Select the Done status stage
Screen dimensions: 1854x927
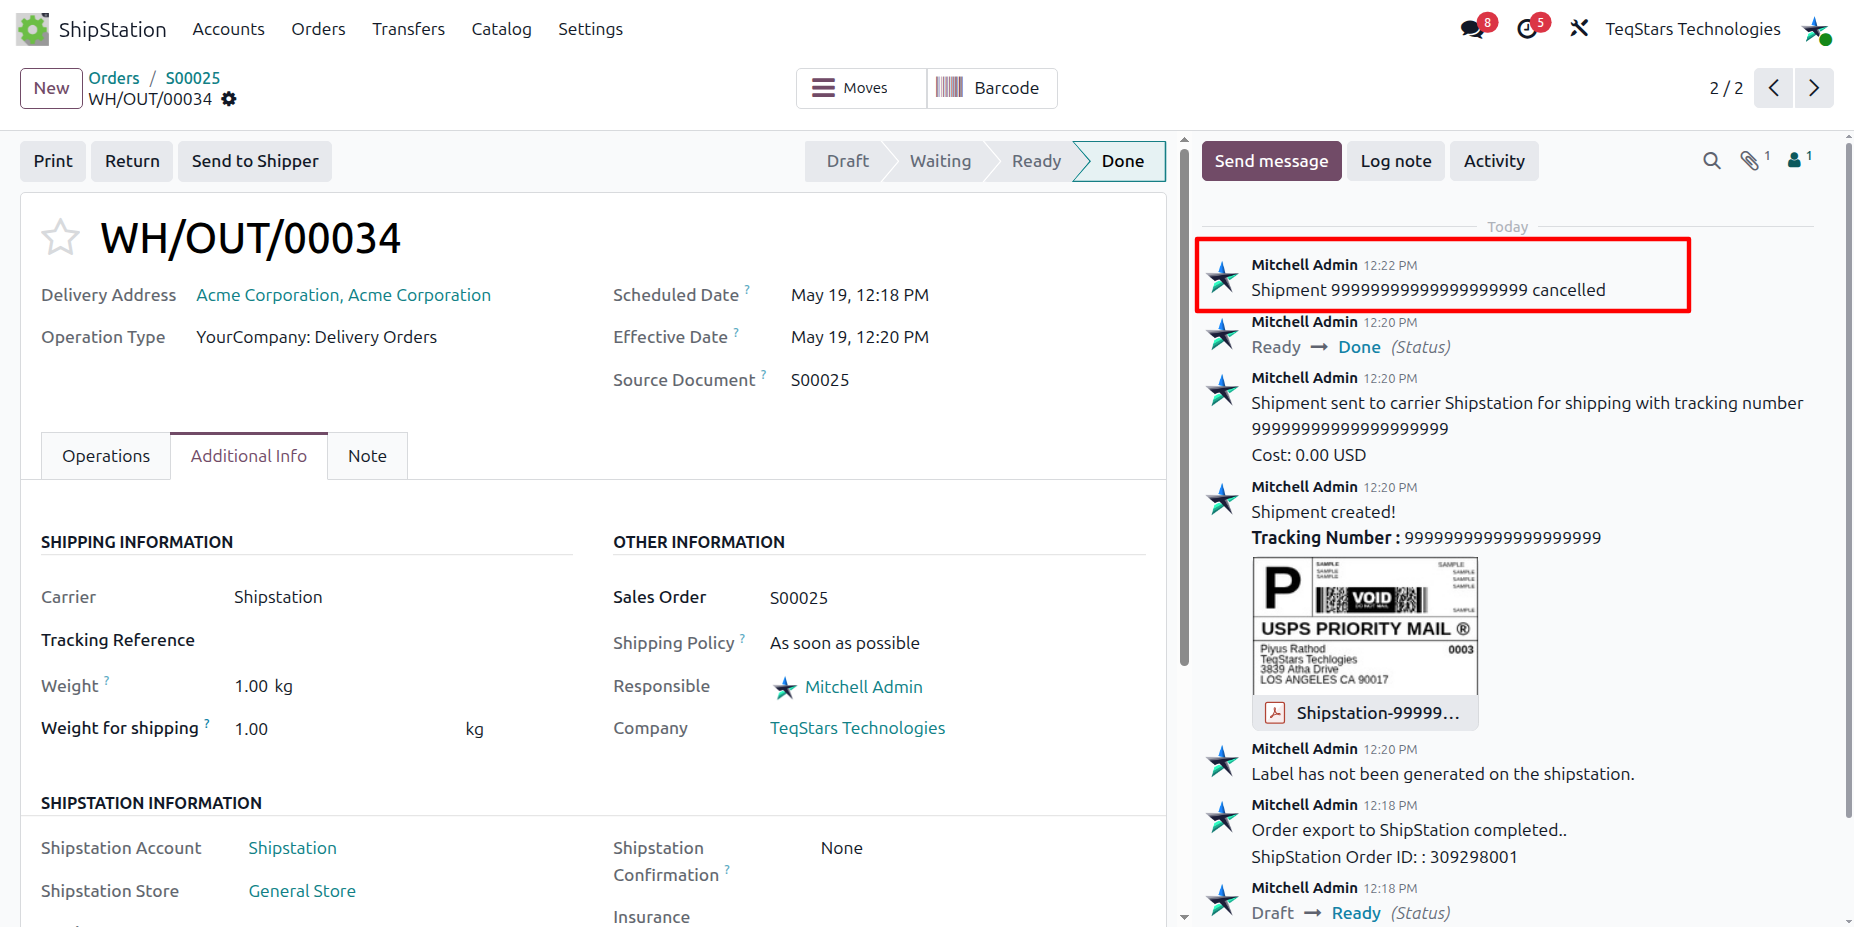1122,161
